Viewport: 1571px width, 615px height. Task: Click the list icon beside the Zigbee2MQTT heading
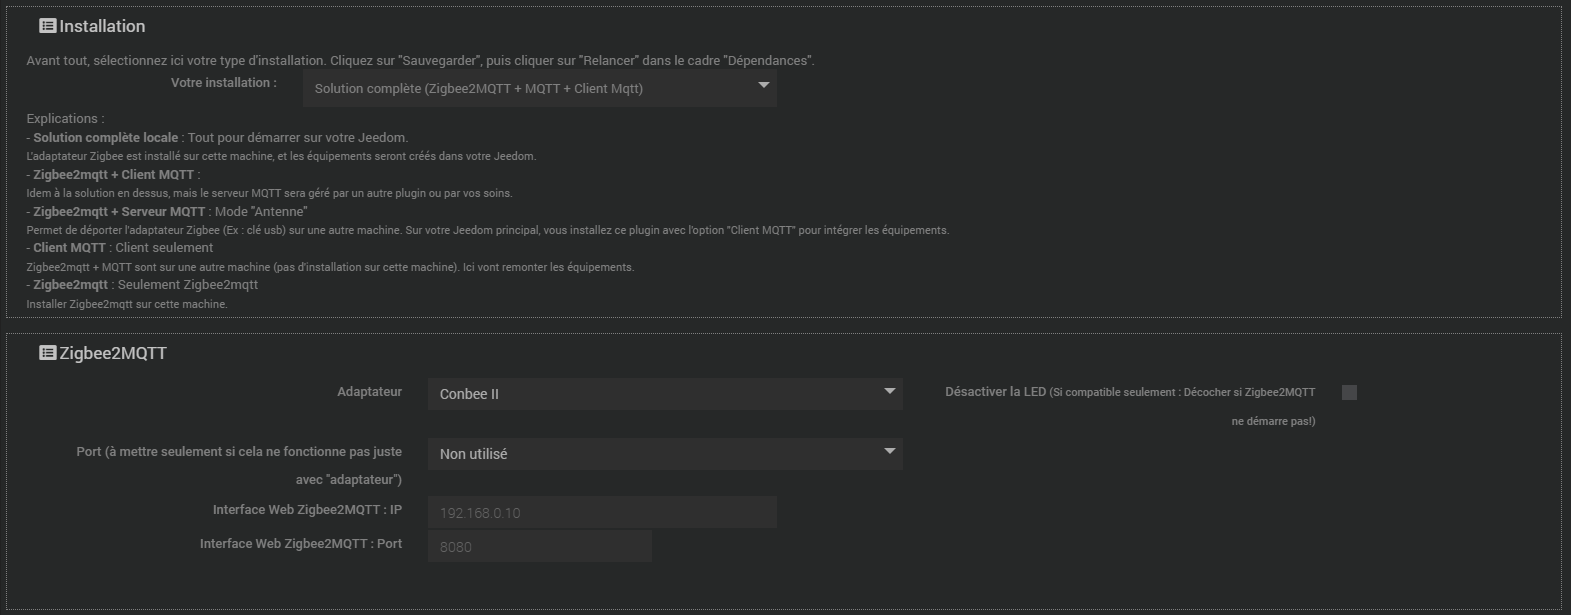tap(47, 353)
